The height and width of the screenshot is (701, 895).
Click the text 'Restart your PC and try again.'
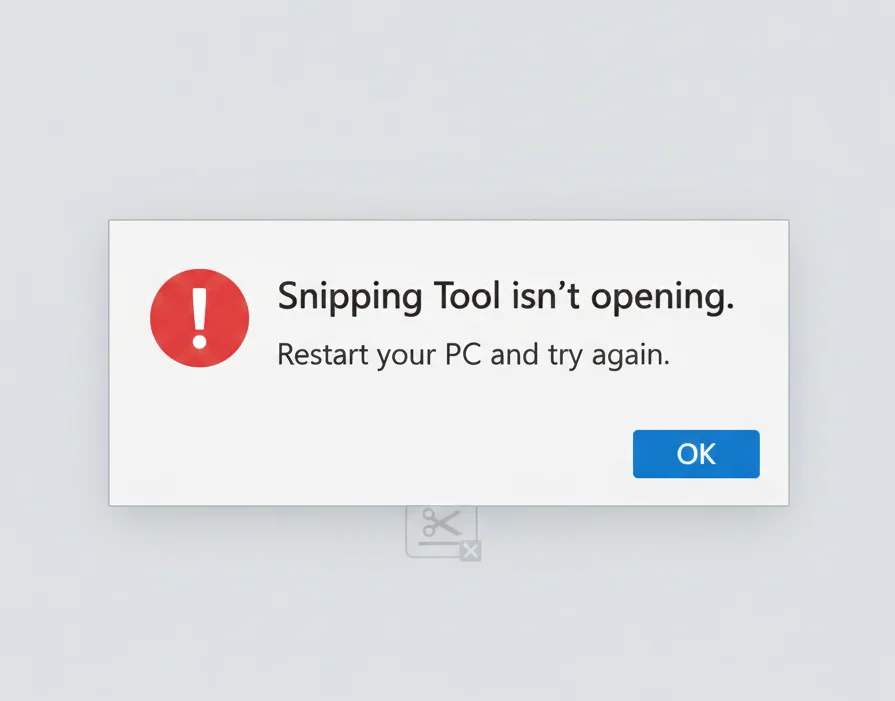coord(473,354)
